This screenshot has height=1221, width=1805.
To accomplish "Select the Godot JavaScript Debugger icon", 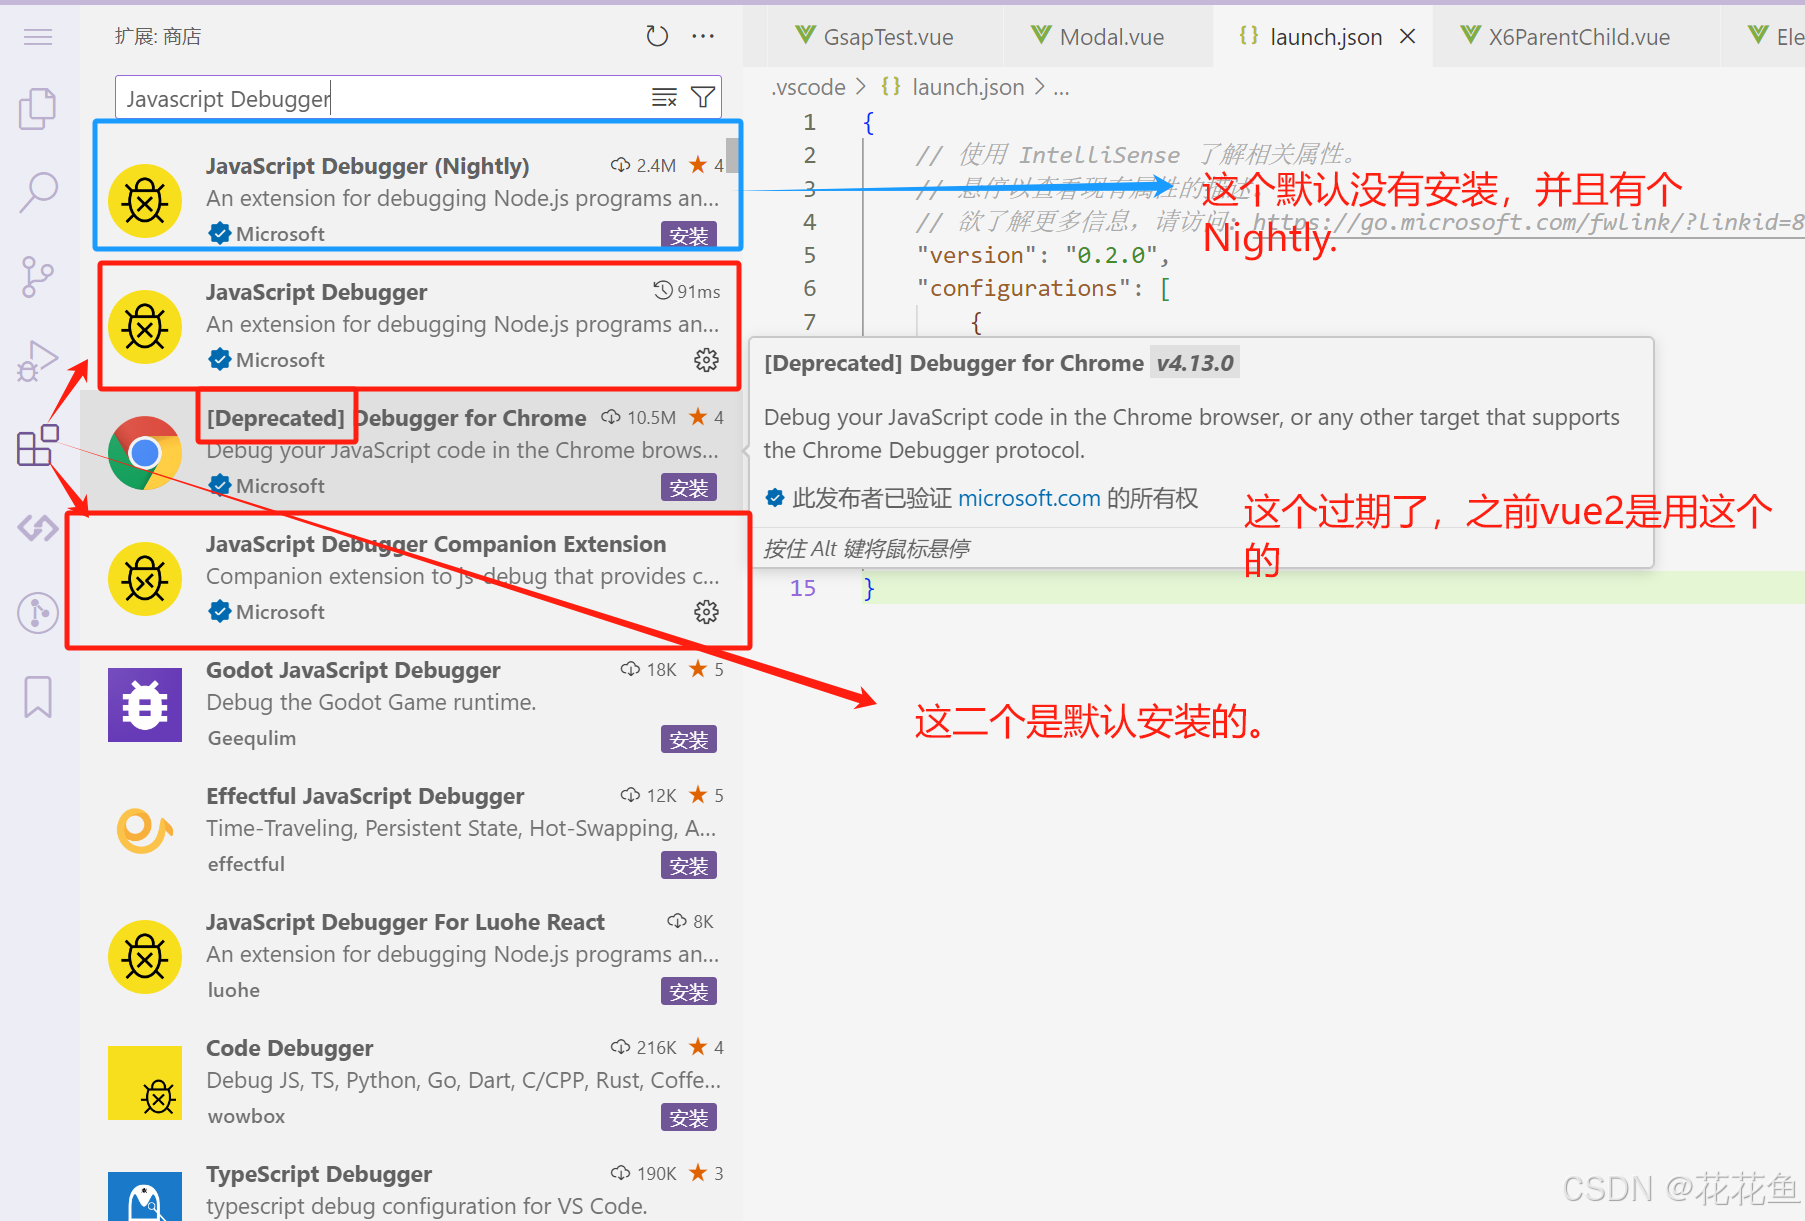I will pyautogui.click(x=145, y=705).
